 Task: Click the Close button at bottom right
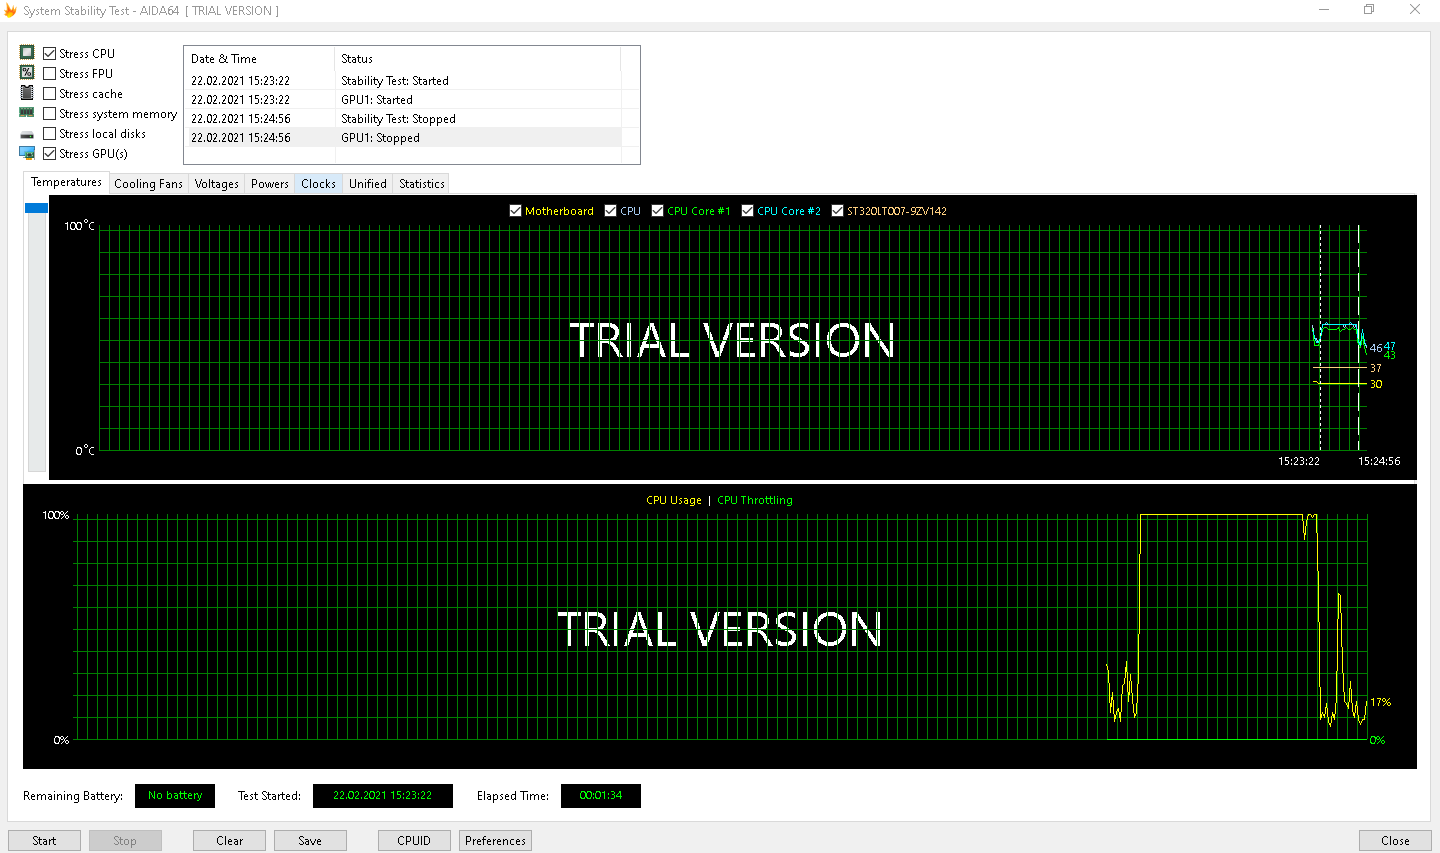tap(1395, 841)
